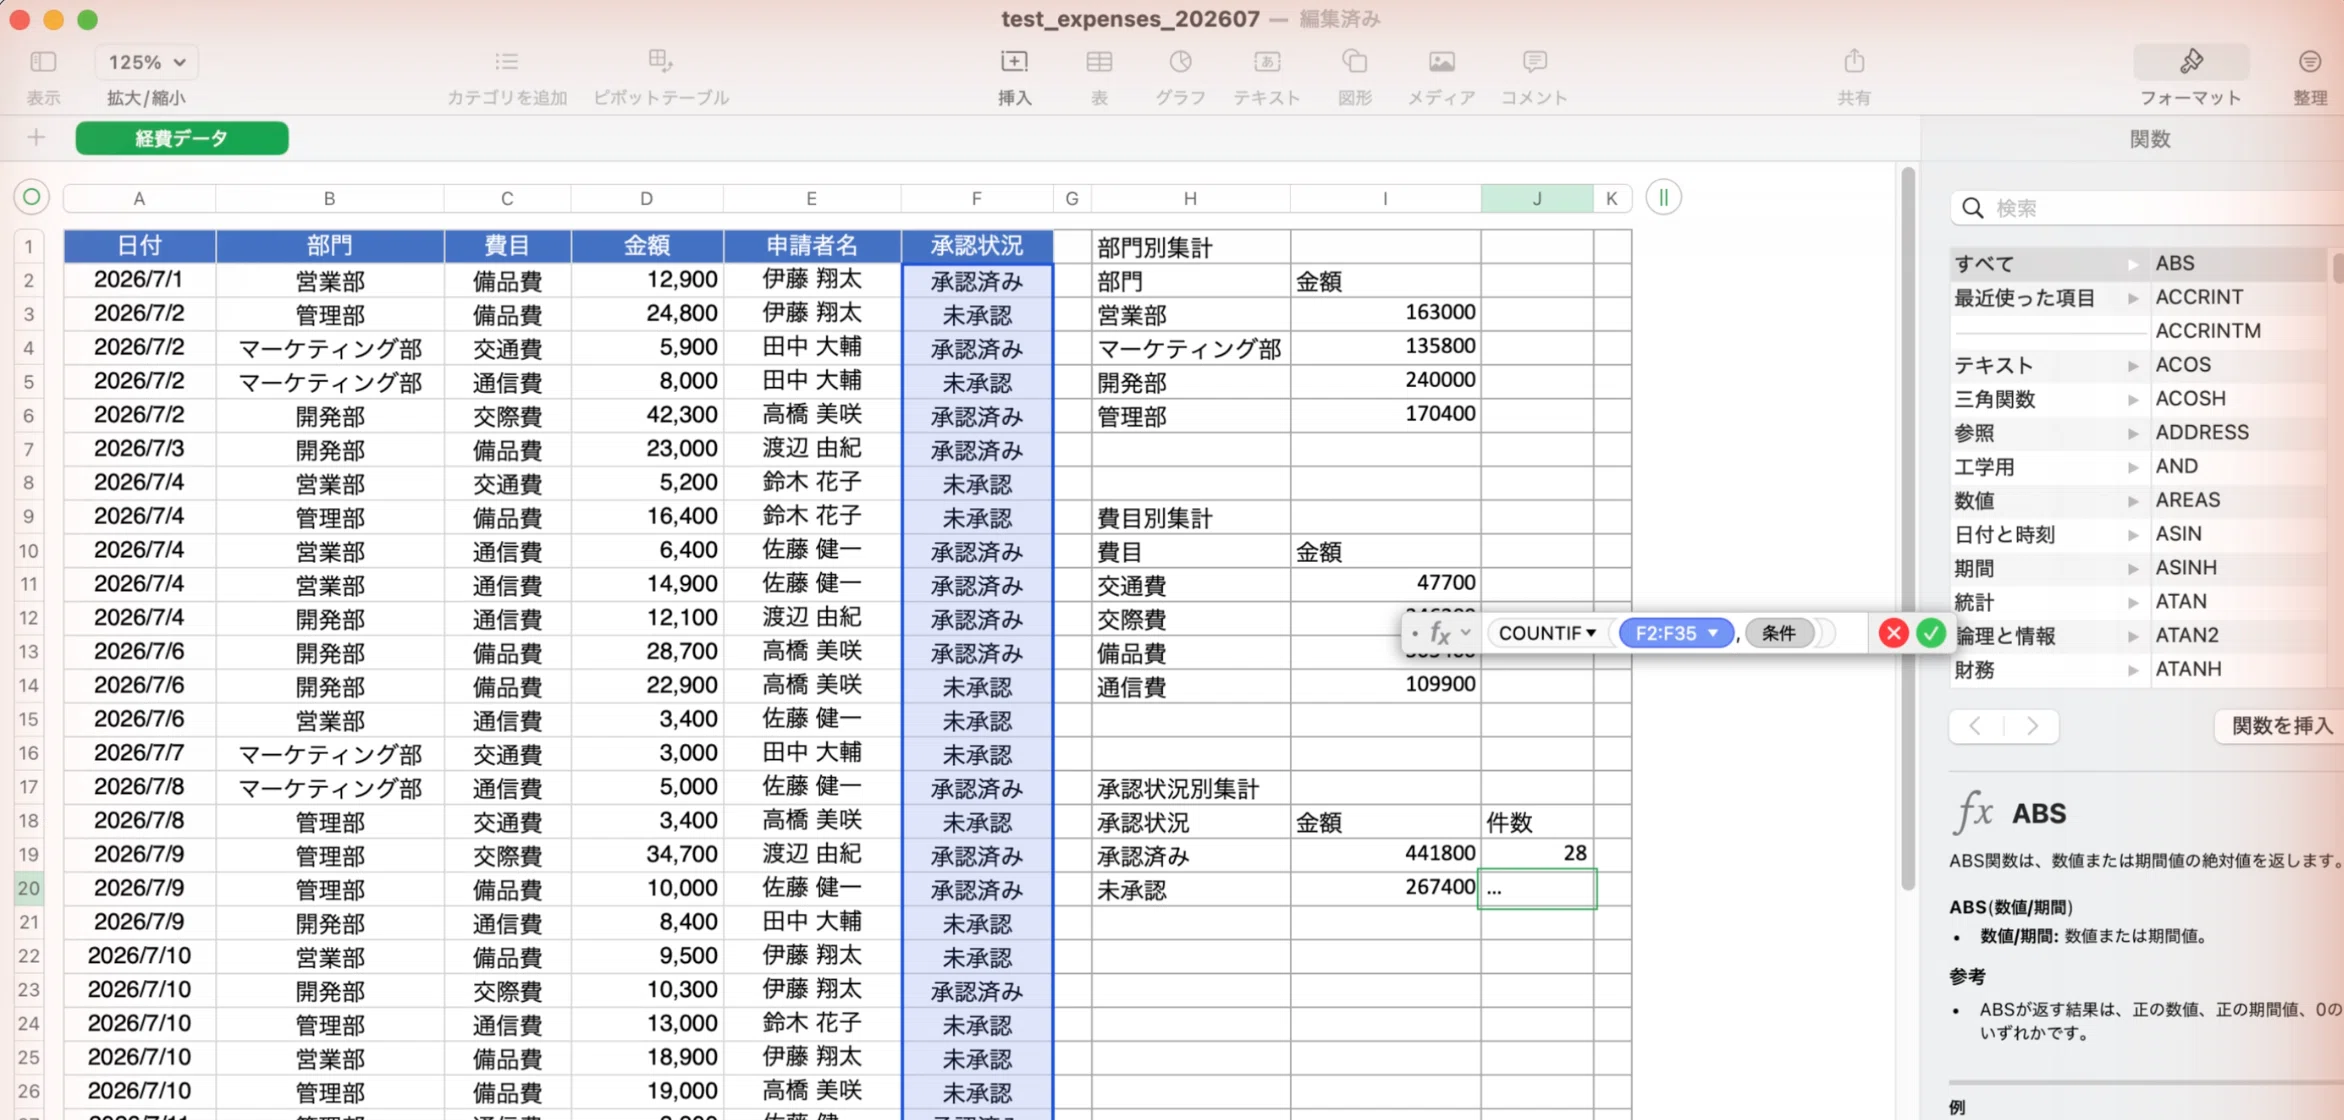Click the sheet's vertical scrollbar
The image size is (2344, 1120).
[1907, 528]
